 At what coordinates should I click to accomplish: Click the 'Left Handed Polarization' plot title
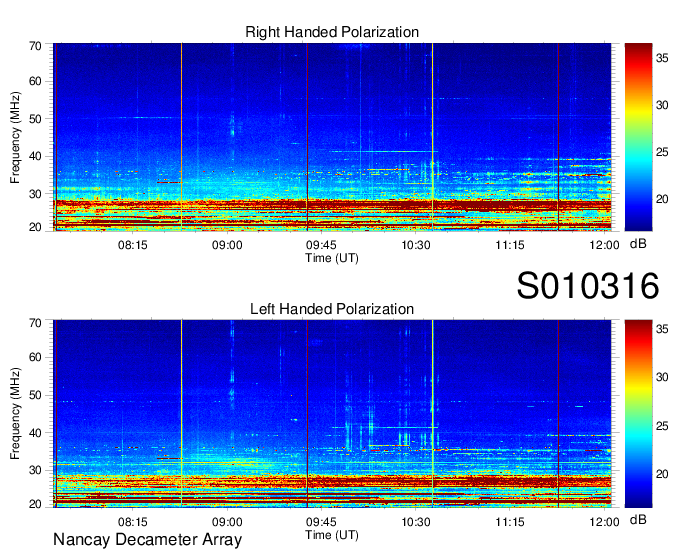pos(332,309)
